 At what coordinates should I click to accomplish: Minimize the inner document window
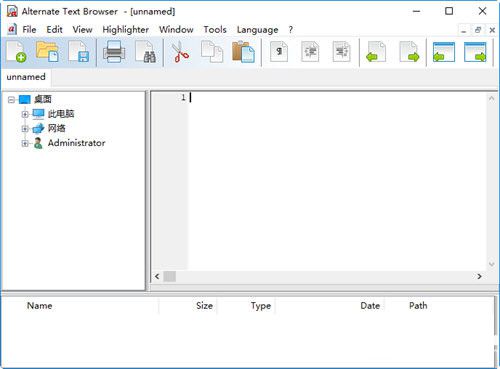pos(464,30)
